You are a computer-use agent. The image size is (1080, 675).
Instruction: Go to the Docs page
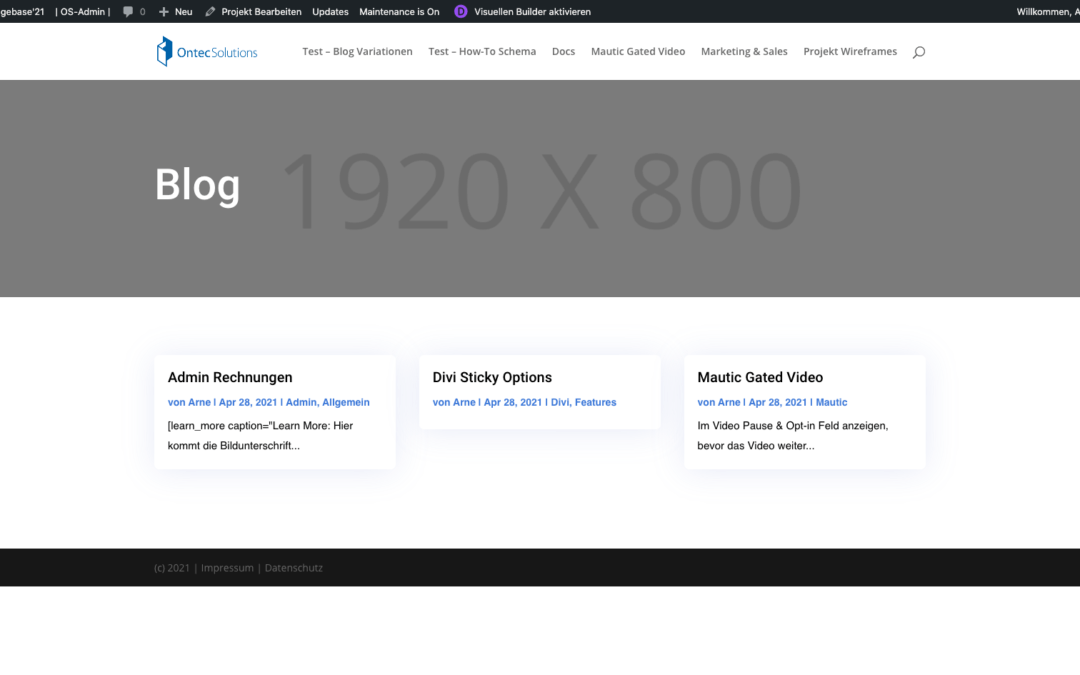(563, 52)
